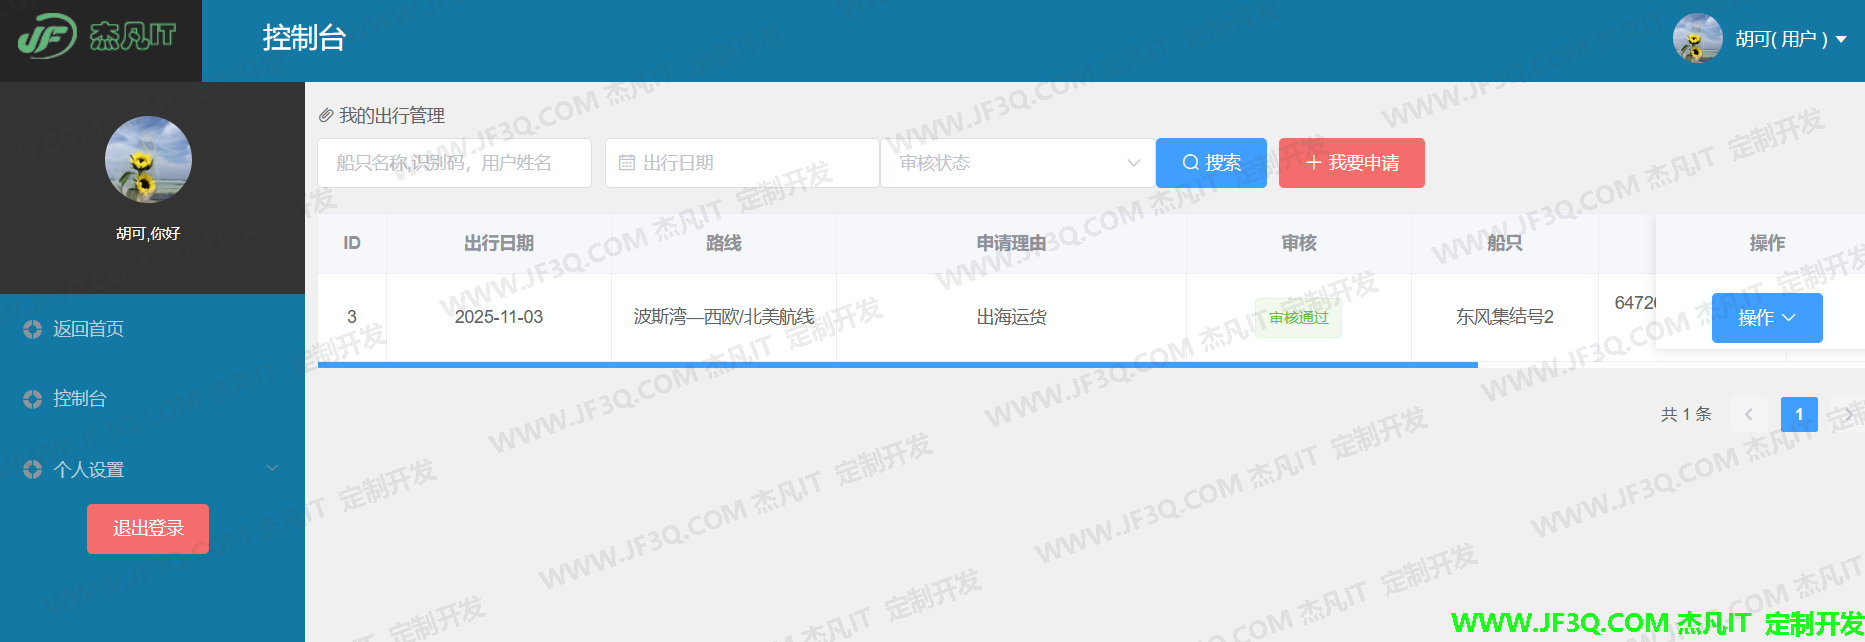Focus the 船只名称 search input field

(454, 163)
